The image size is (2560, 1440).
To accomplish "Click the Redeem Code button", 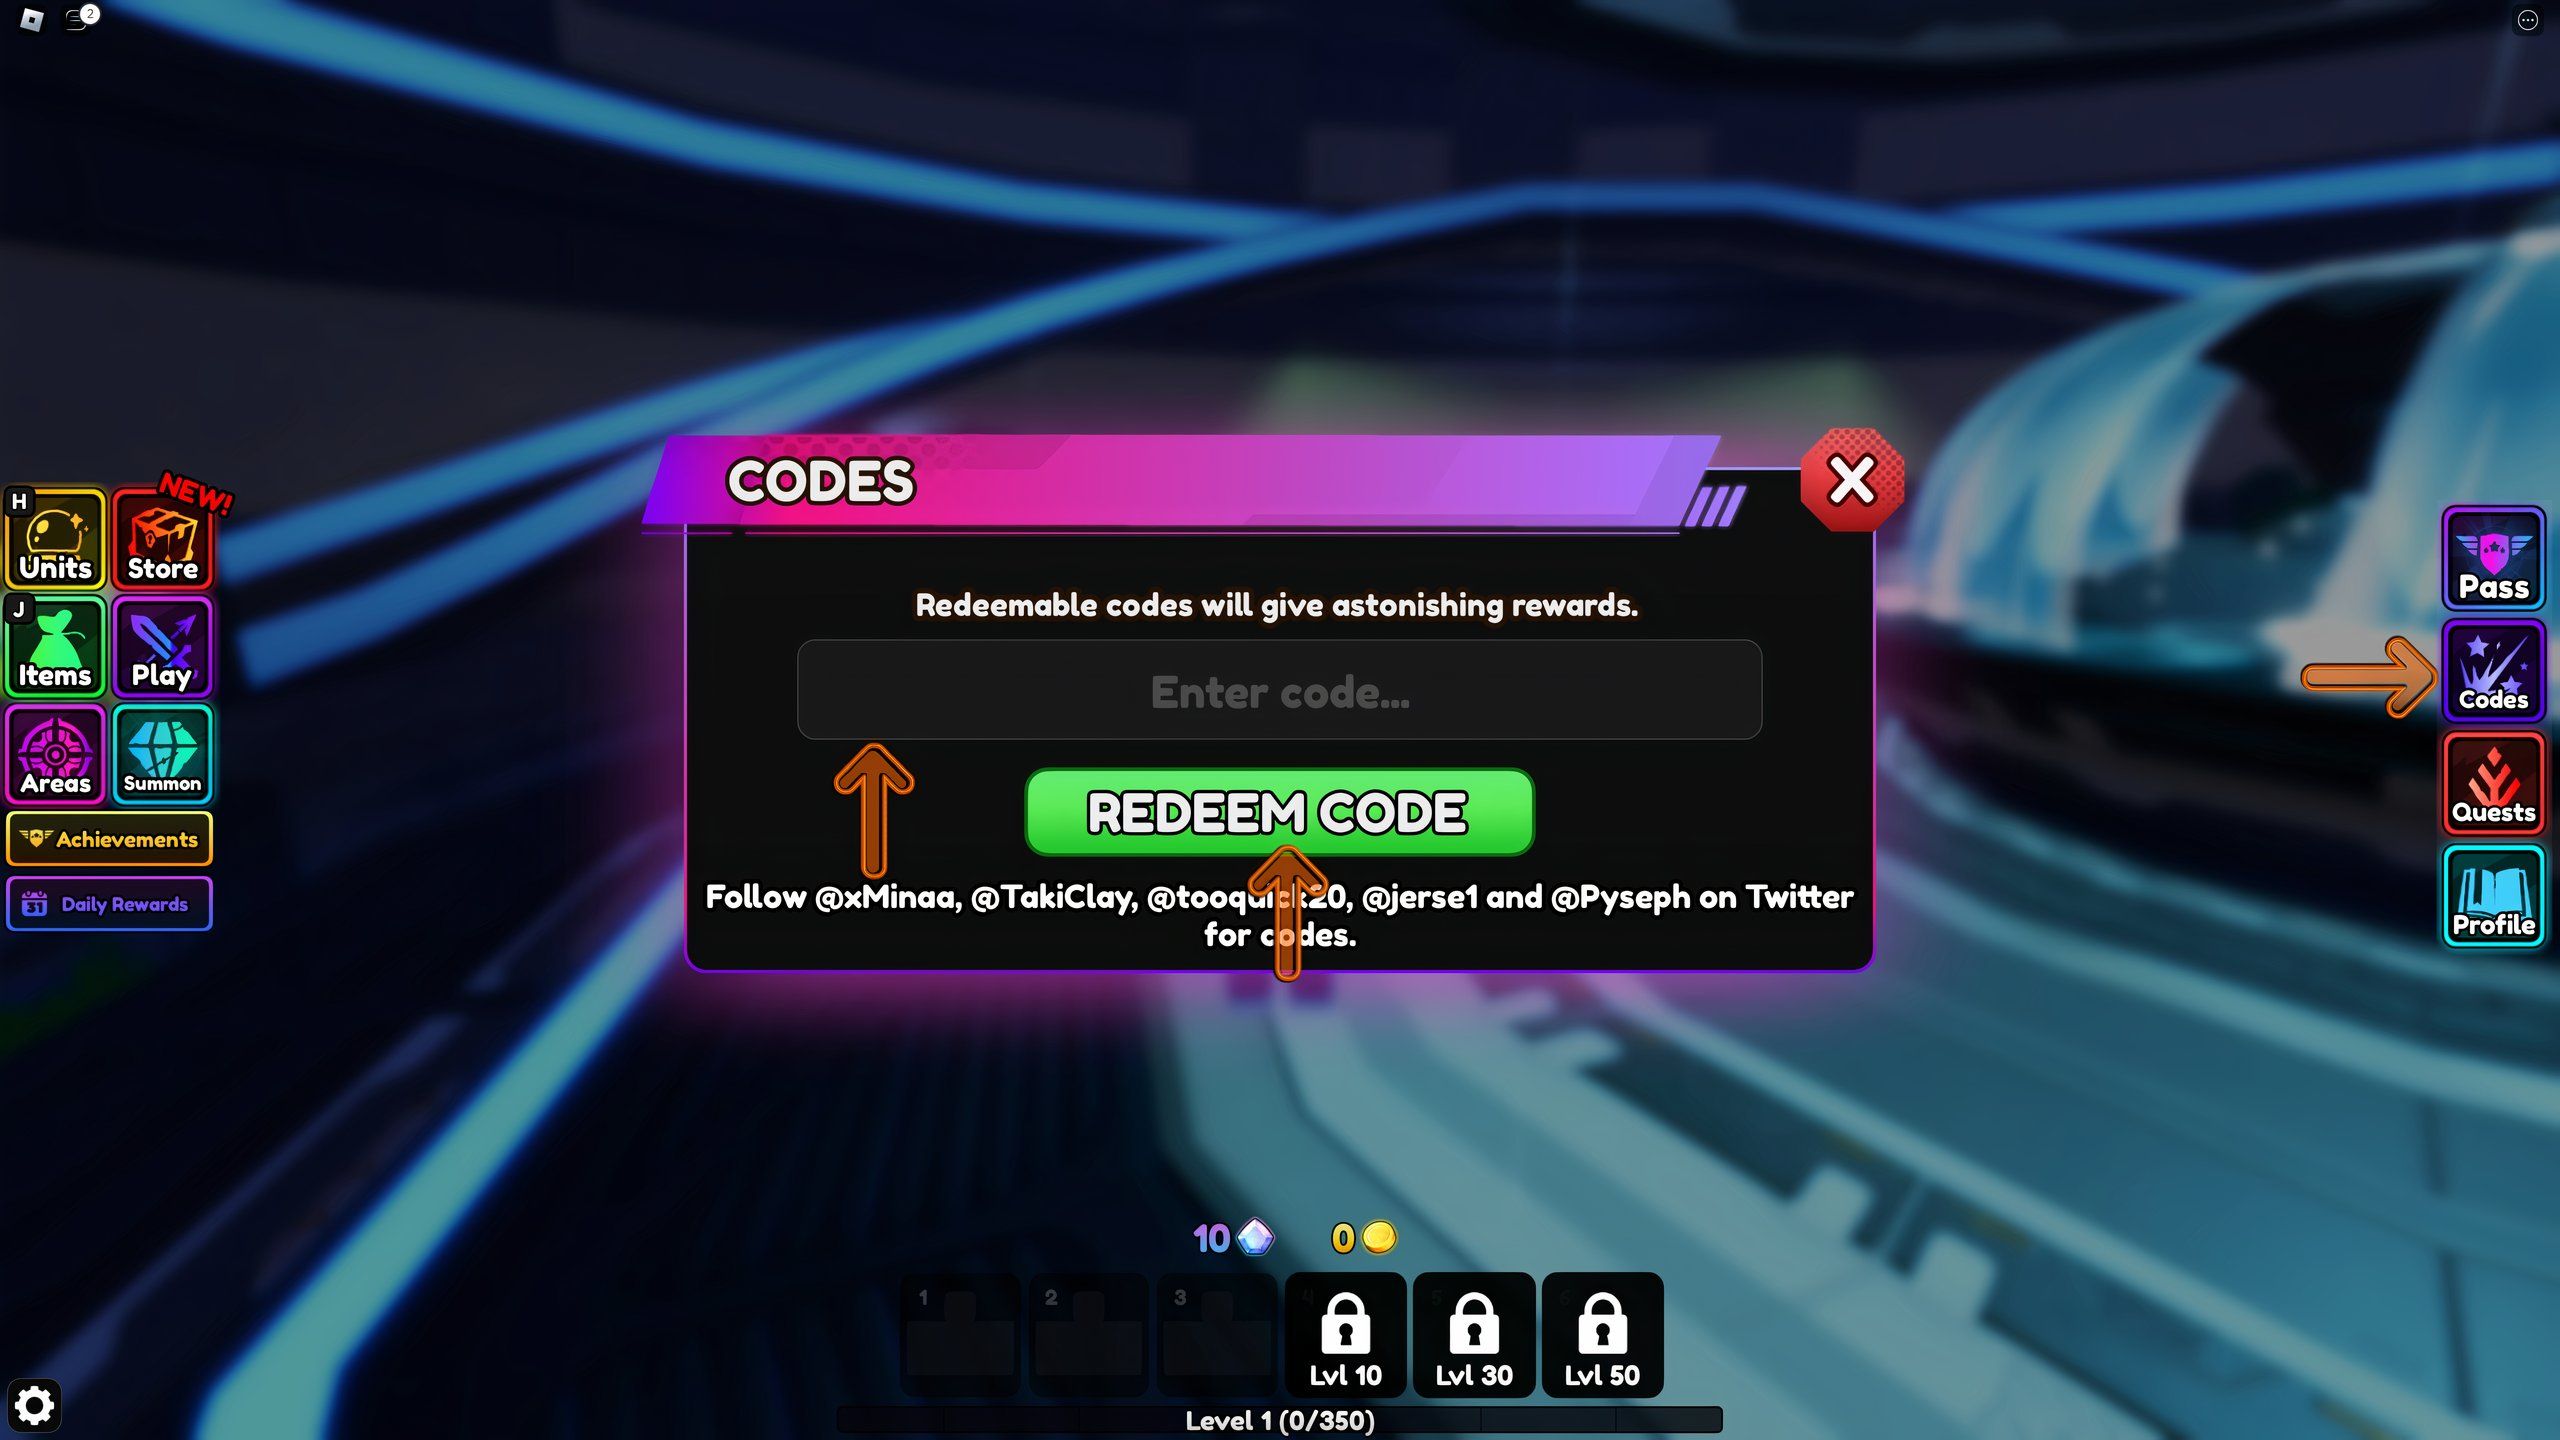I will (1280, 811).
